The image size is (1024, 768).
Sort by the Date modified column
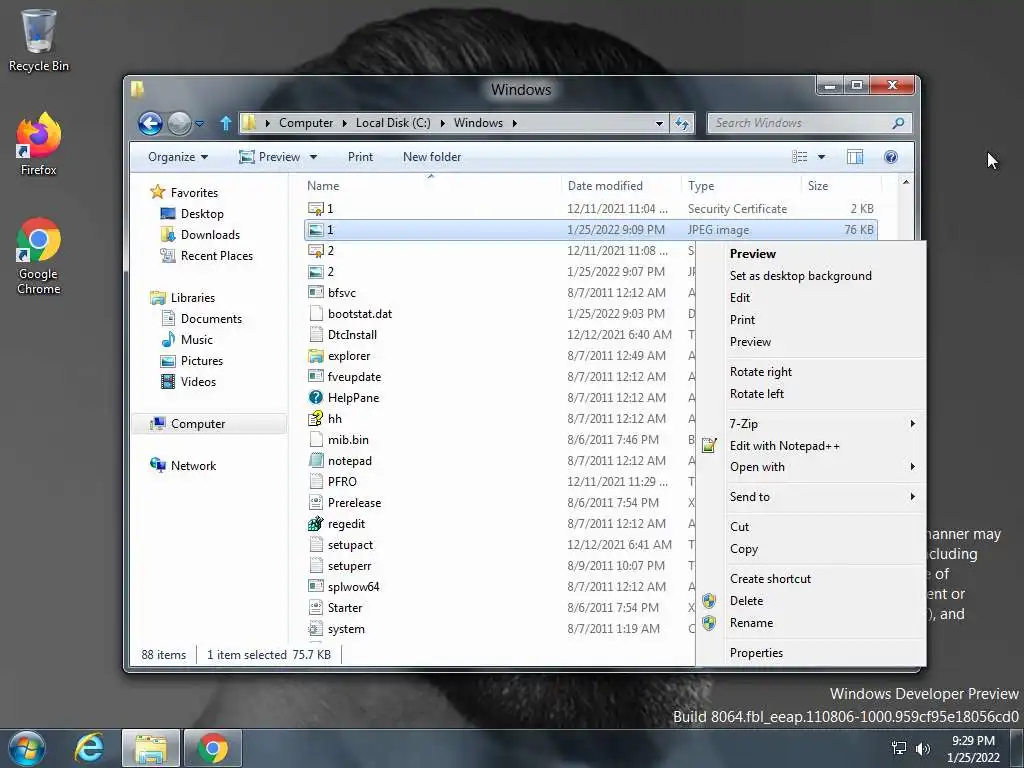tap(620, 186)
